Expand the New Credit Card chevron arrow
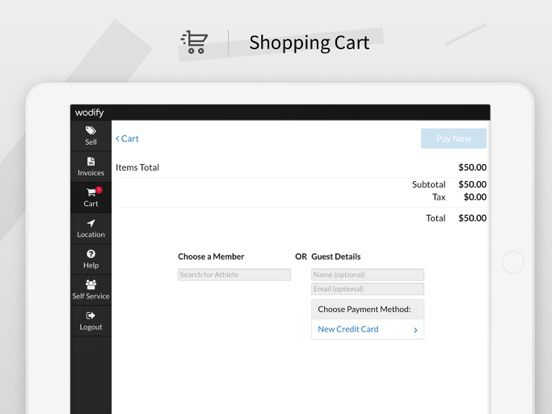This screenshot has height=414, width=552. (x=415, y=330)
